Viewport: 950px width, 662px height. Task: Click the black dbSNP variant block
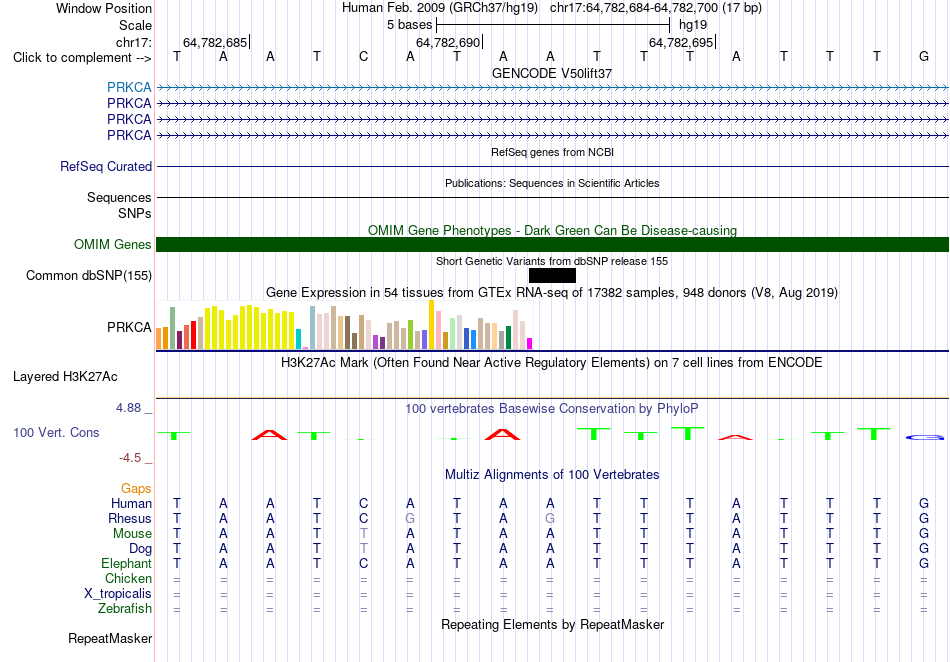tap(552, 276)
